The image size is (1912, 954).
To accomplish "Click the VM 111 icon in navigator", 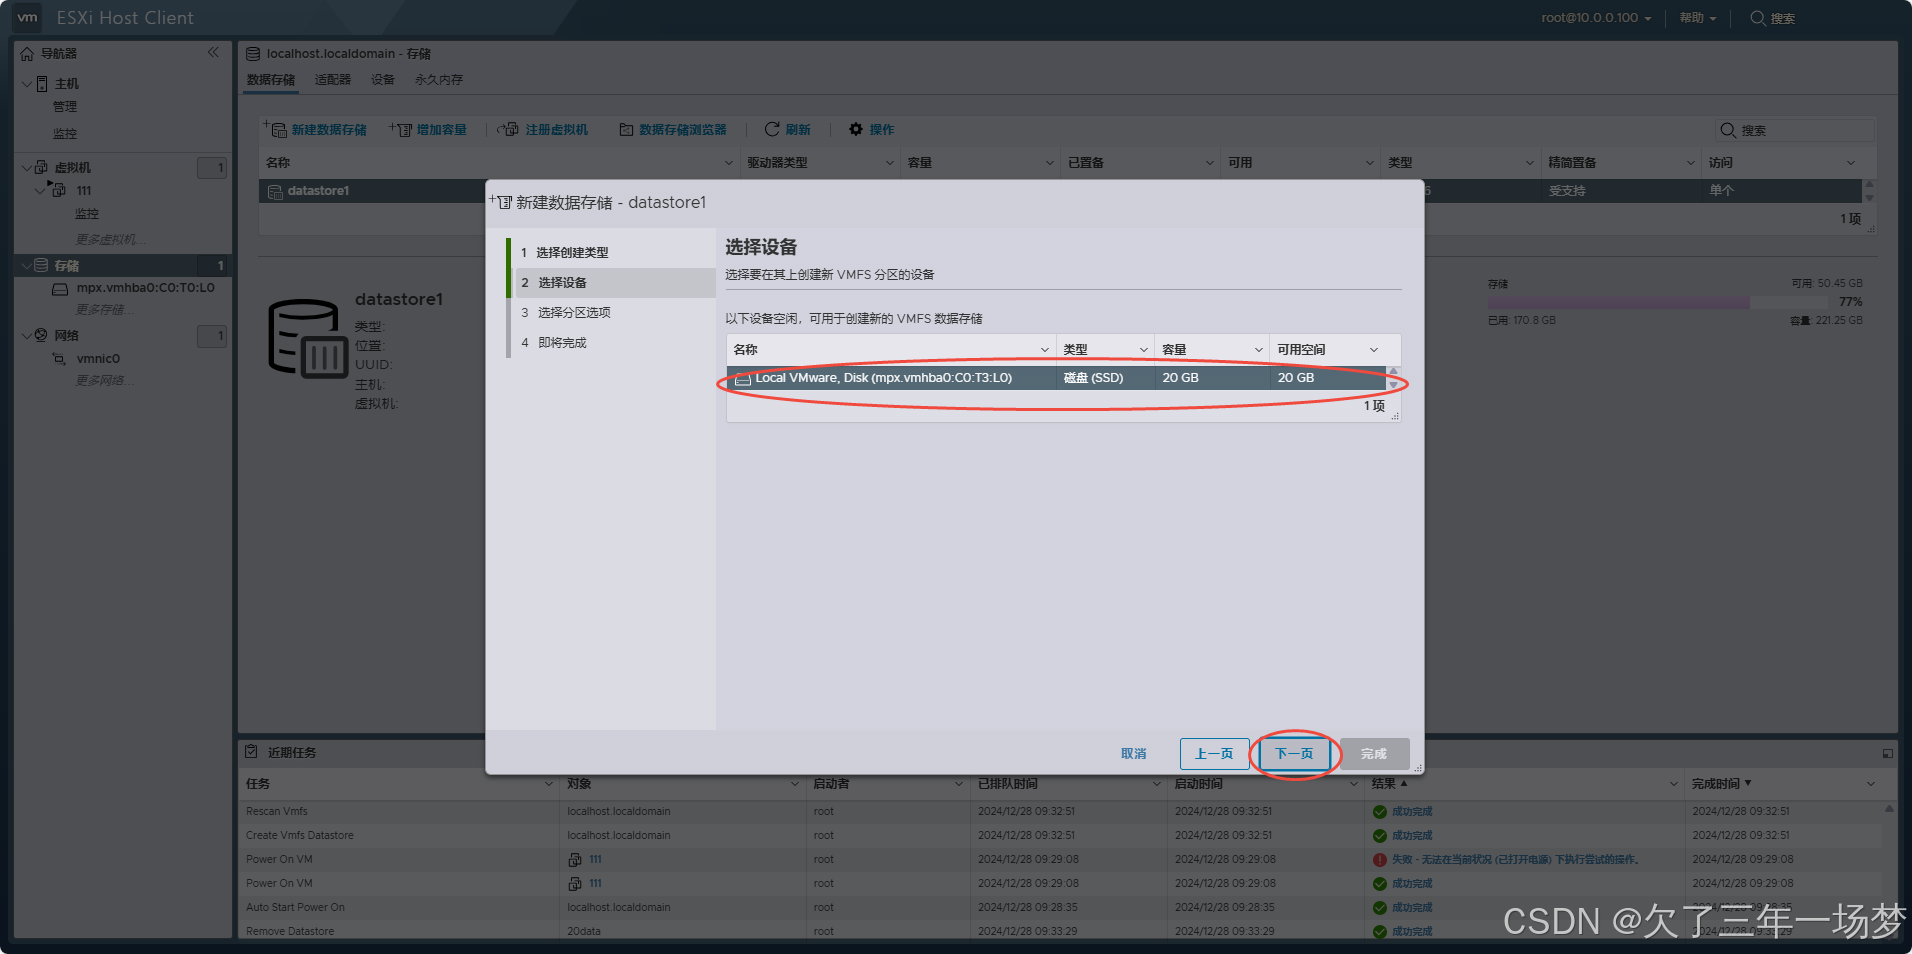I will coord(58,190).
